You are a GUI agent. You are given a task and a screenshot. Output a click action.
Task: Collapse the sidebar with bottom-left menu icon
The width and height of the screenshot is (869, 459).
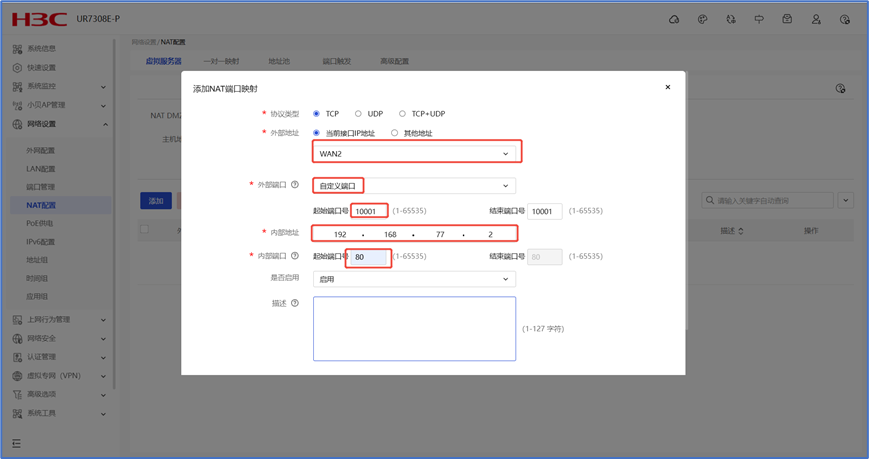[x=16, y=443]
